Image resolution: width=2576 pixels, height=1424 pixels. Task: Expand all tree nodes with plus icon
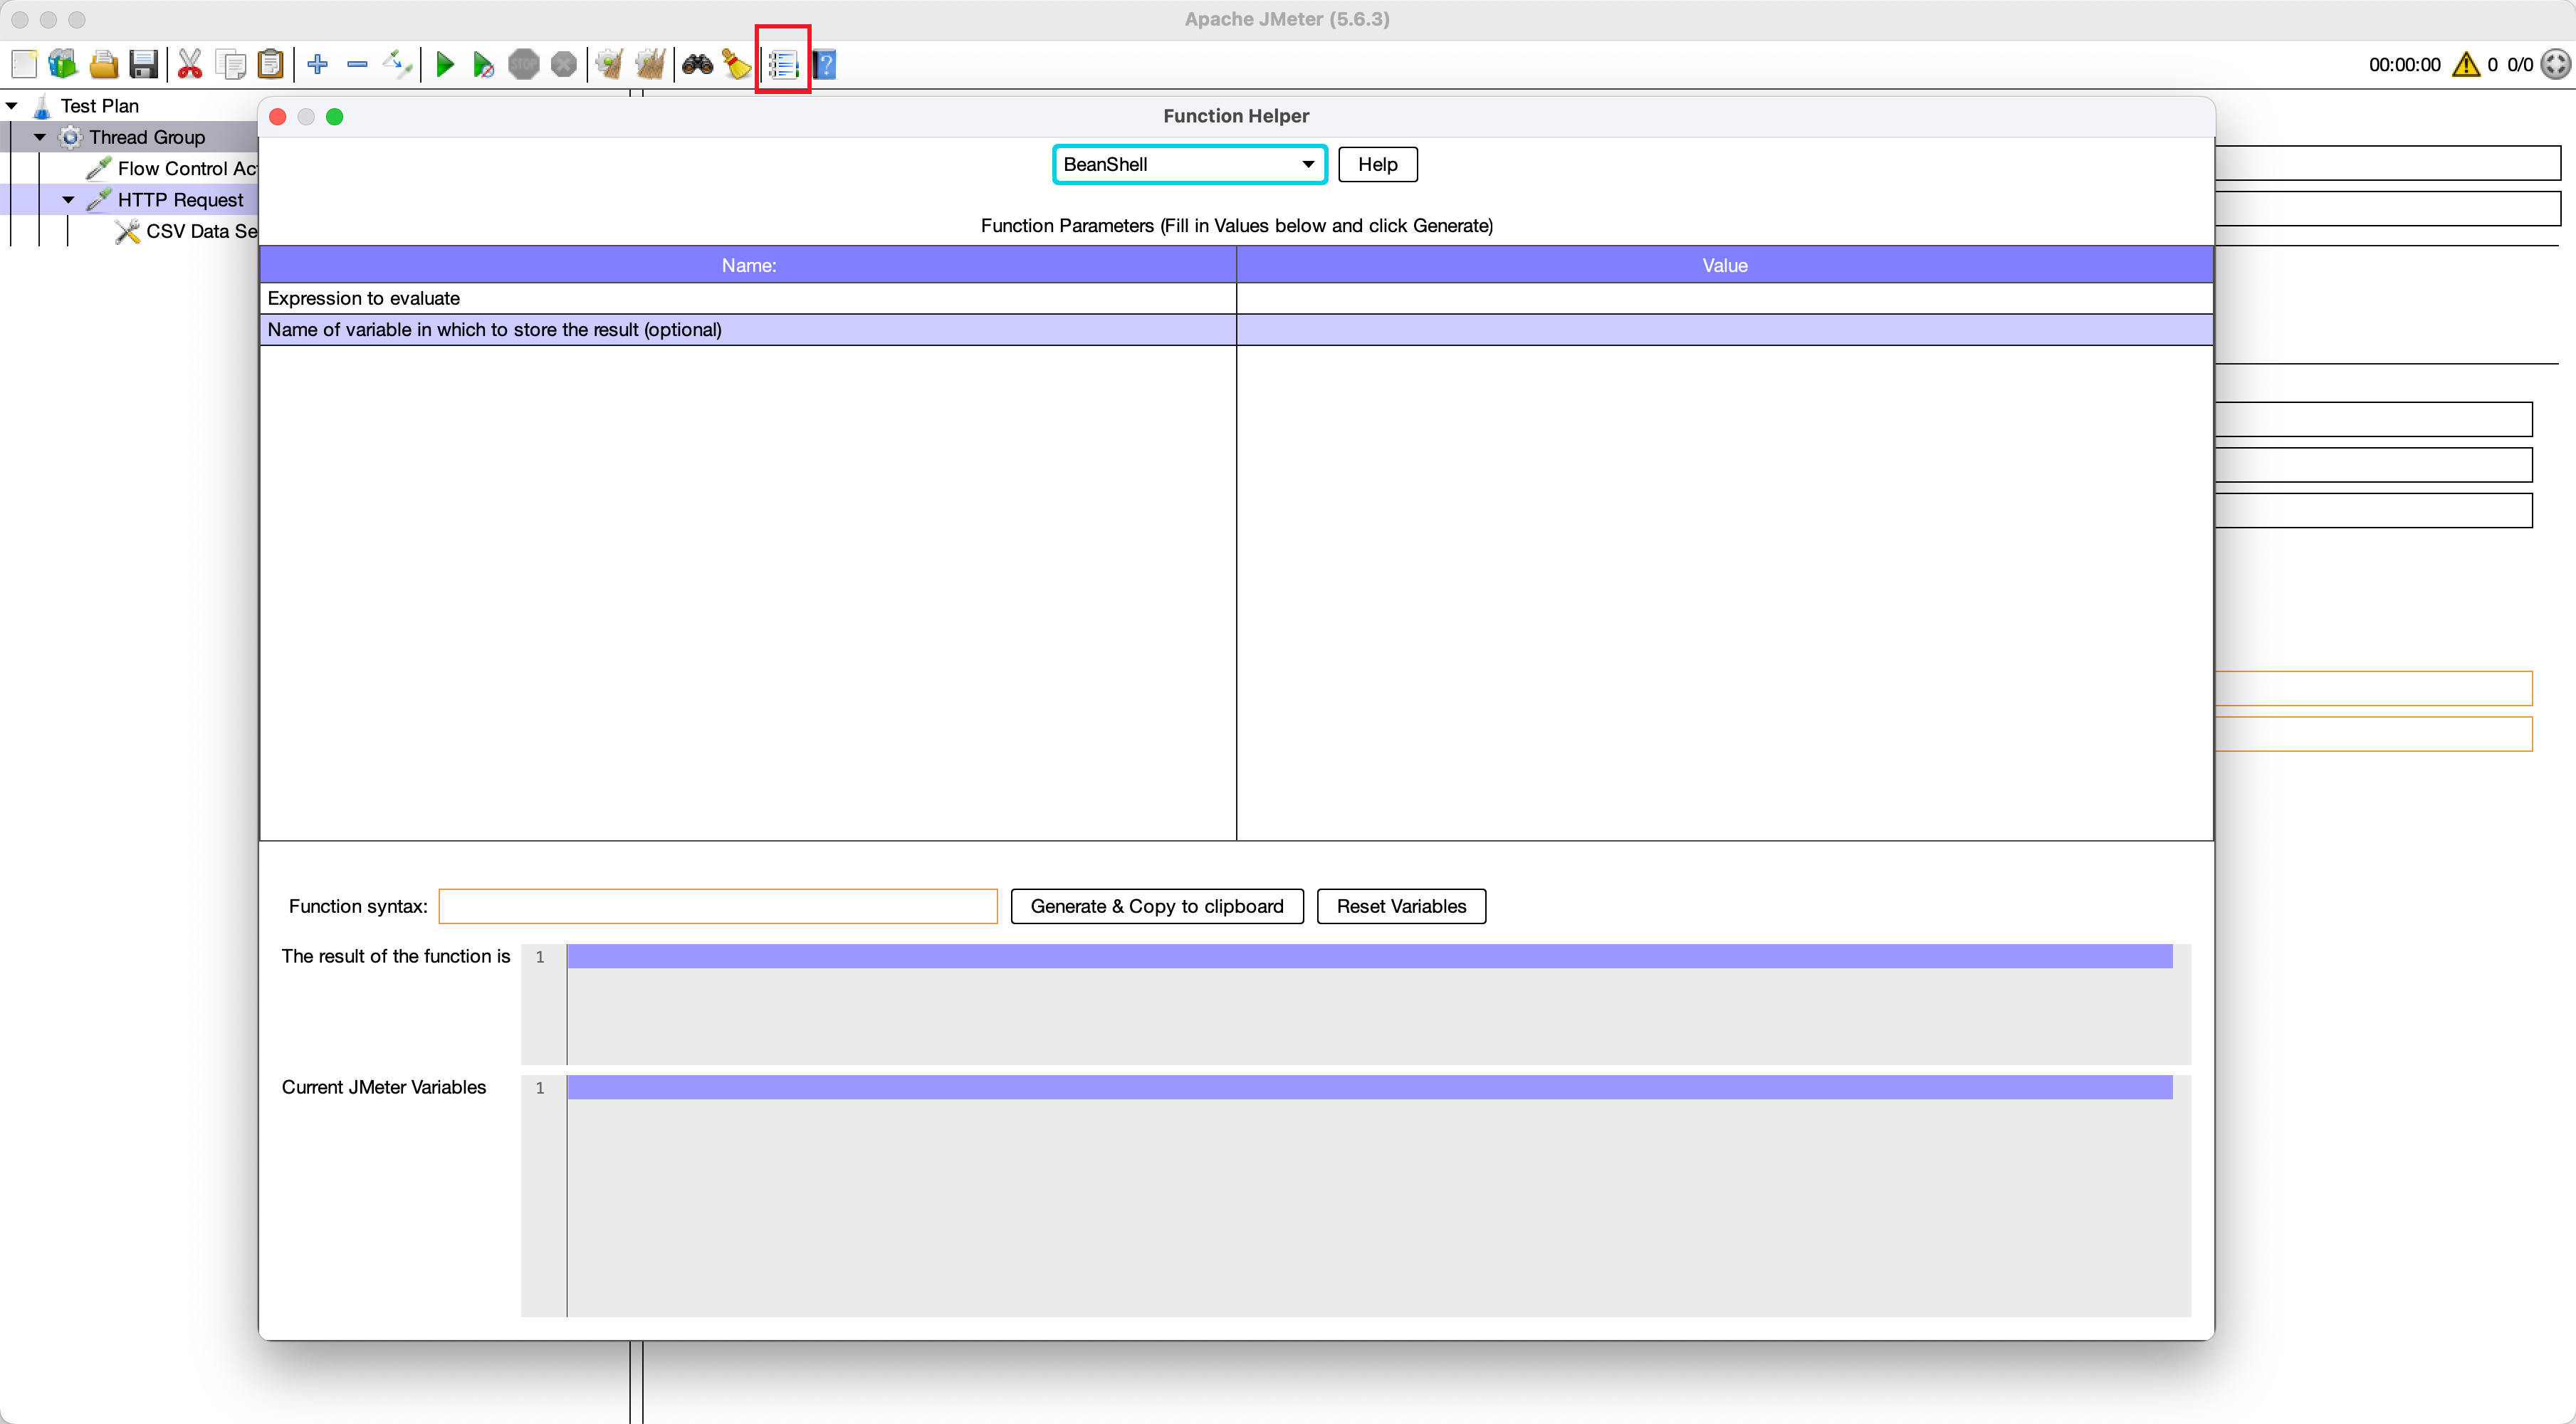click(318, 65)
